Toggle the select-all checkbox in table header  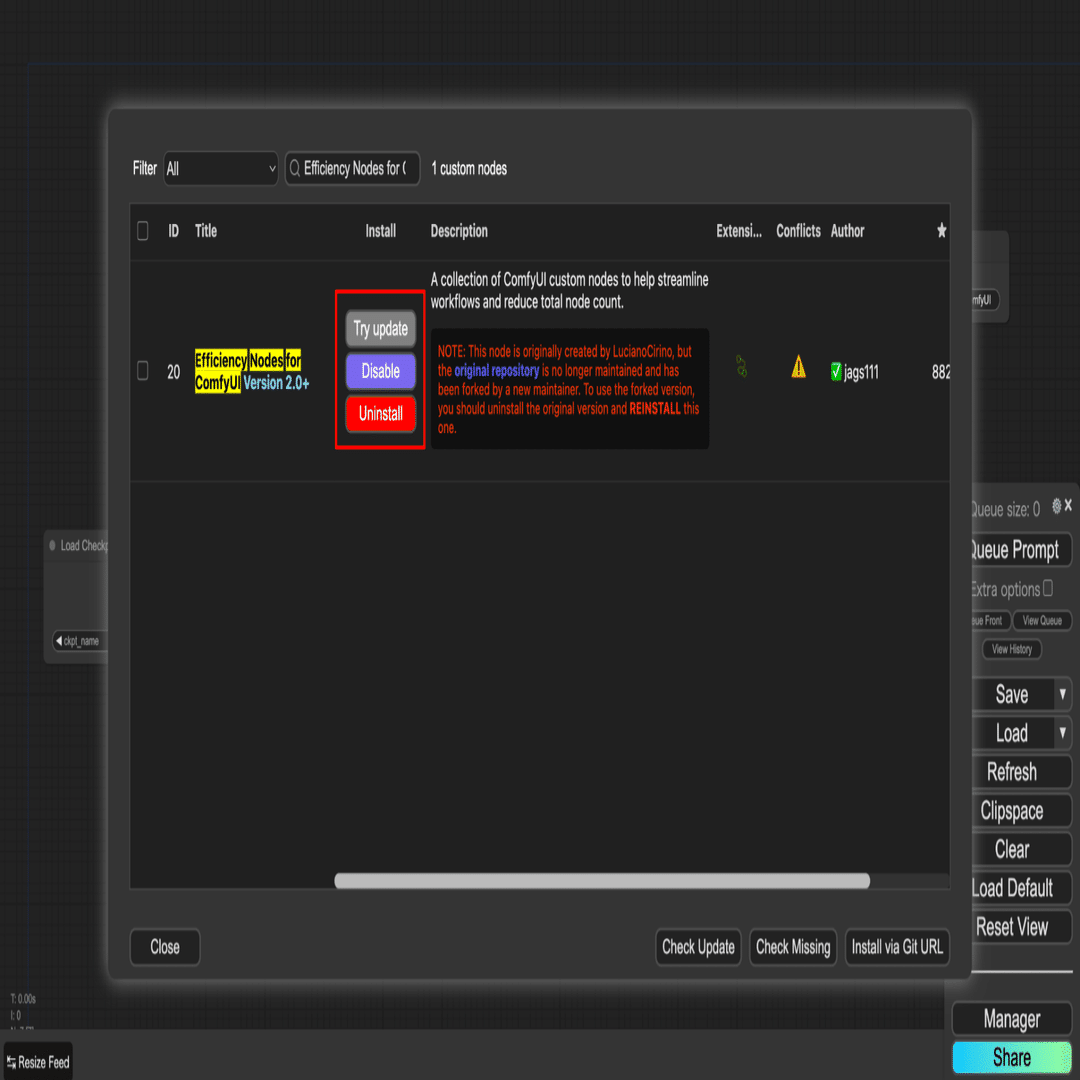(x=143, y=231)
